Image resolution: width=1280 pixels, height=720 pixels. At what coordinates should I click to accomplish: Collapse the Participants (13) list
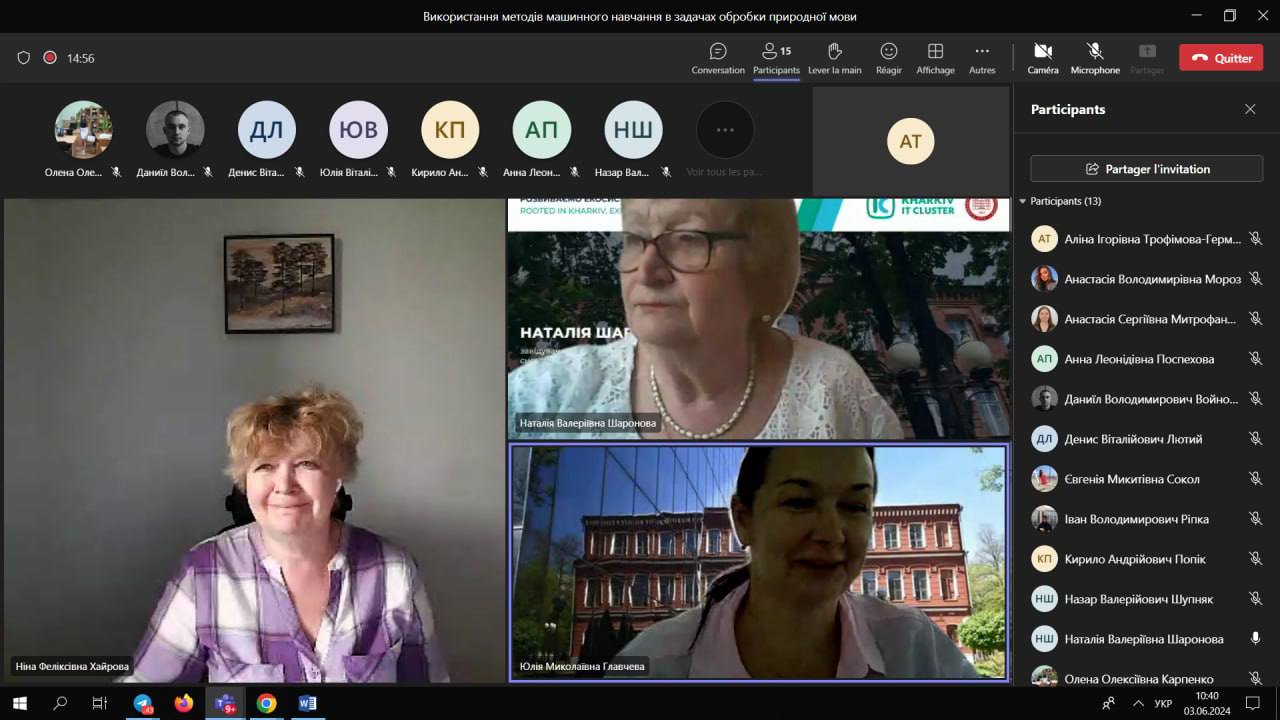tap(1023, 201)
